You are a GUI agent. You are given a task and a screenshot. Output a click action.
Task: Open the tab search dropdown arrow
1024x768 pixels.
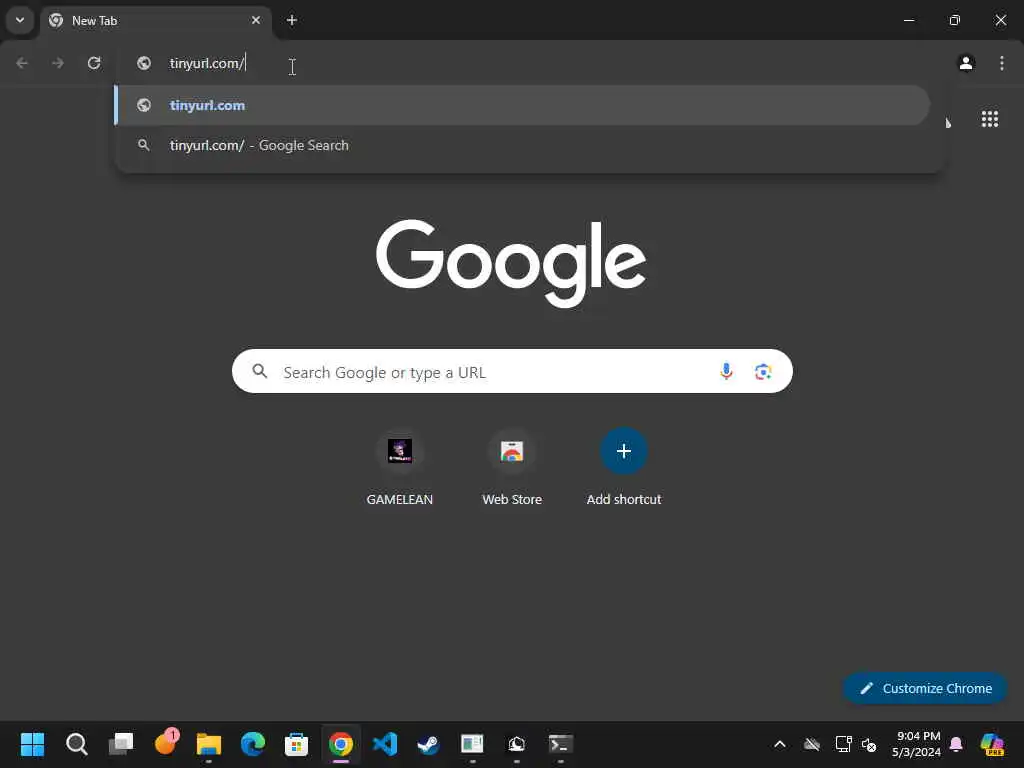20,20
